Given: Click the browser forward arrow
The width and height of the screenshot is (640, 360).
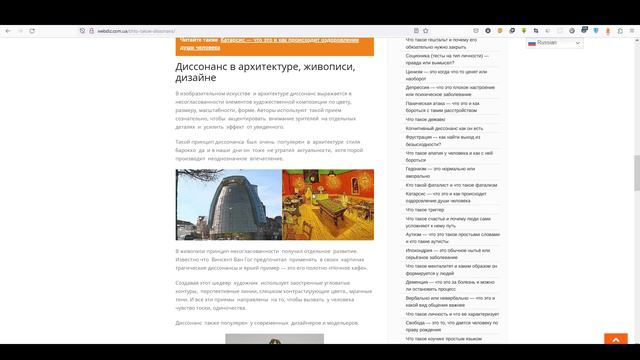Looking at the screenshot, I should pyautogui.click(x=20, y=31).
